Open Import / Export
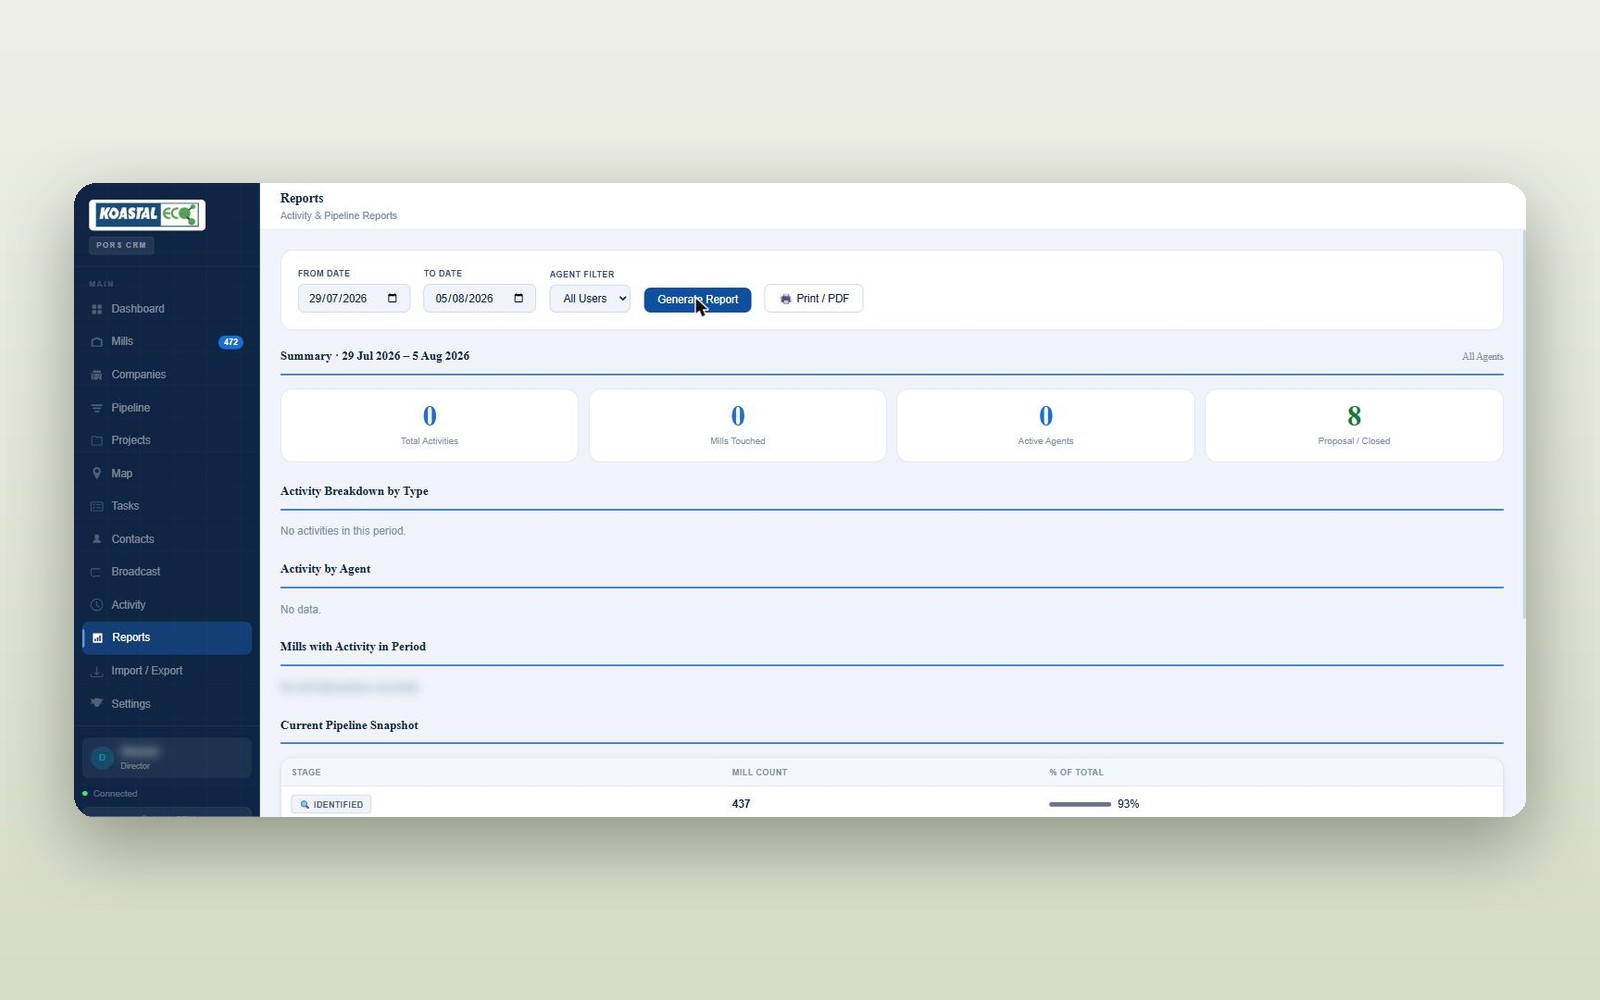This screenshot has height=1000, width=1600. (x=167, y=671)
